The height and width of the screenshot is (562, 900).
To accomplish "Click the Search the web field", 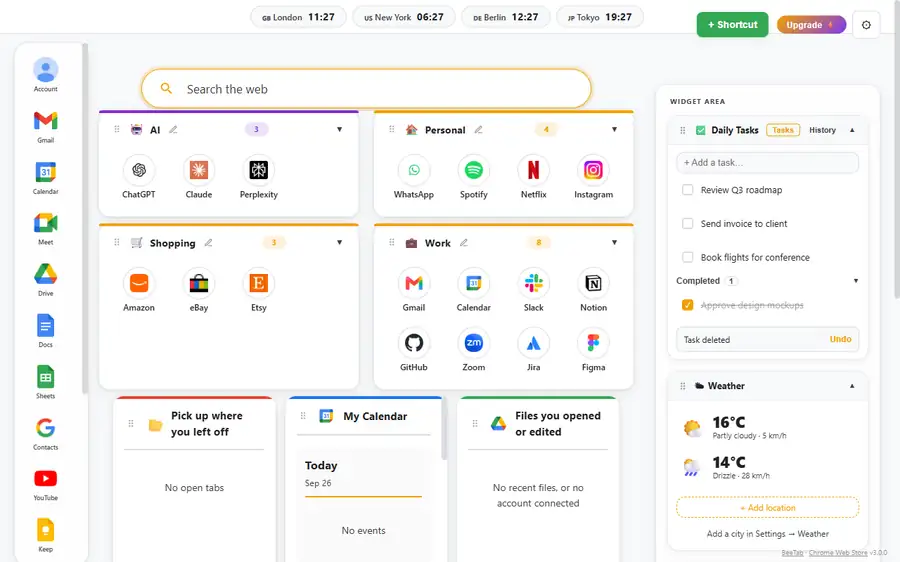I will pyautogui.click(x=366, y=89).
